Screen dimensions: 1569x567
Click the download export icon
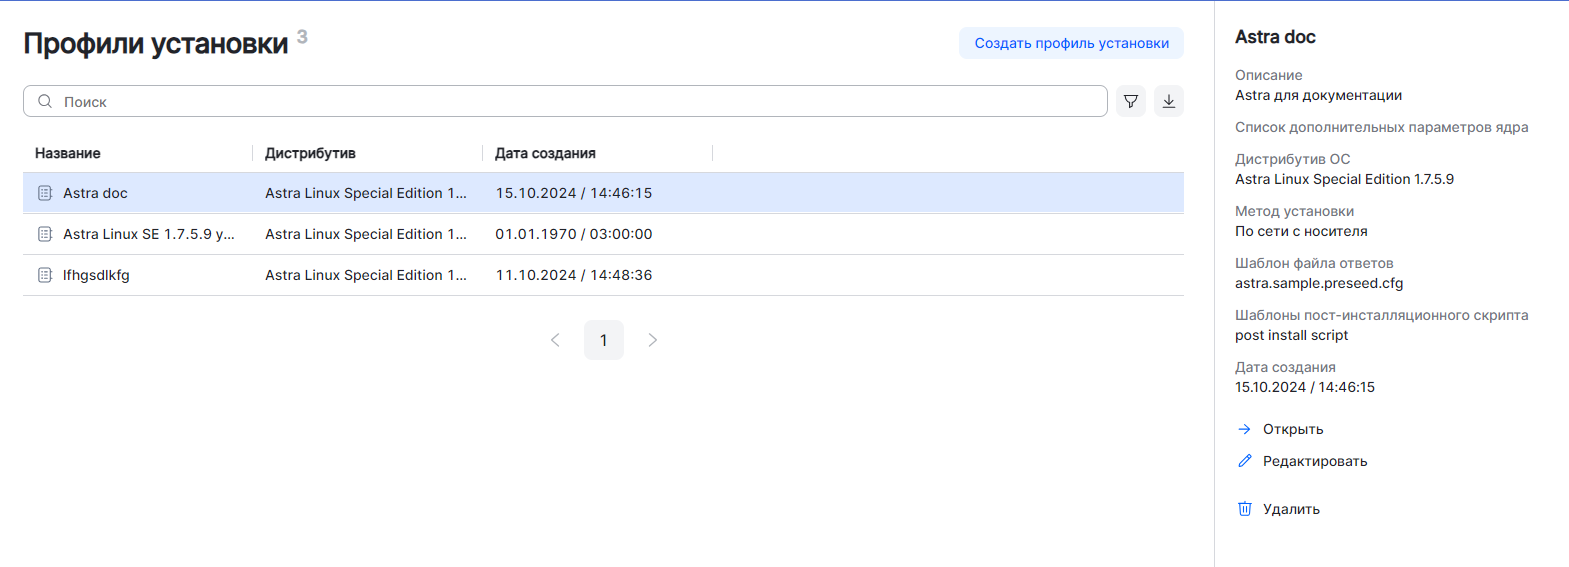(x=1169, y=101)
